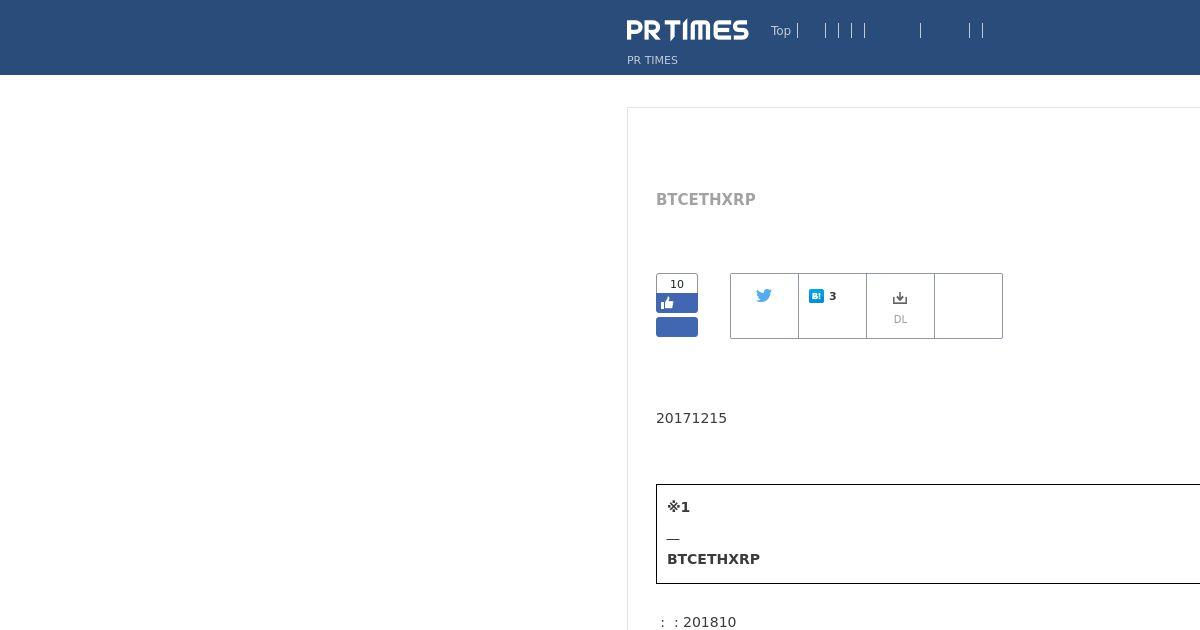Click the ※1 note marker in the box
Screen dimensions: 1200x630
click(678, 507)
